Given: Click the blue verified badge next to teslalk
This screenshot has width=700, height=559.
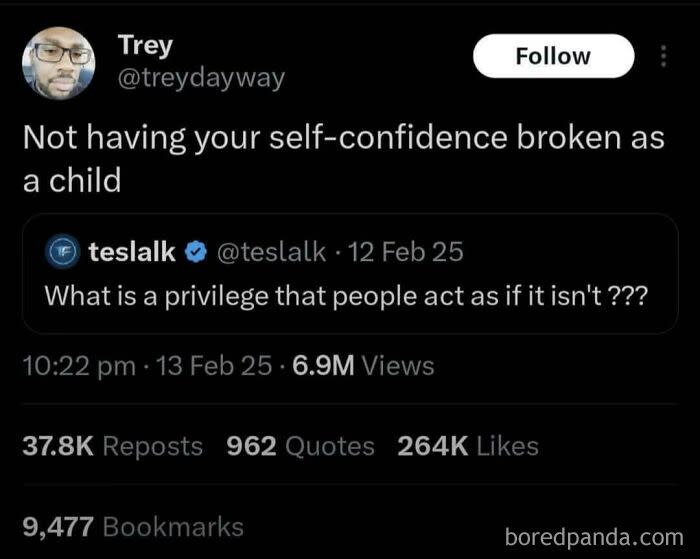Looking at the screenshot, I should tap(192, 252).
